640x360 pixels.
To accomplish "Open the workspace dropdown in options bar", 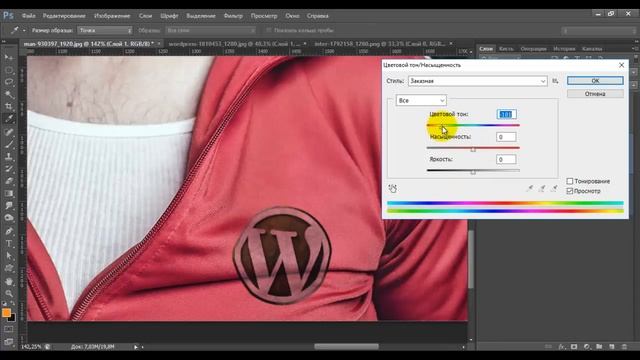I will click(x=599, y=31).
